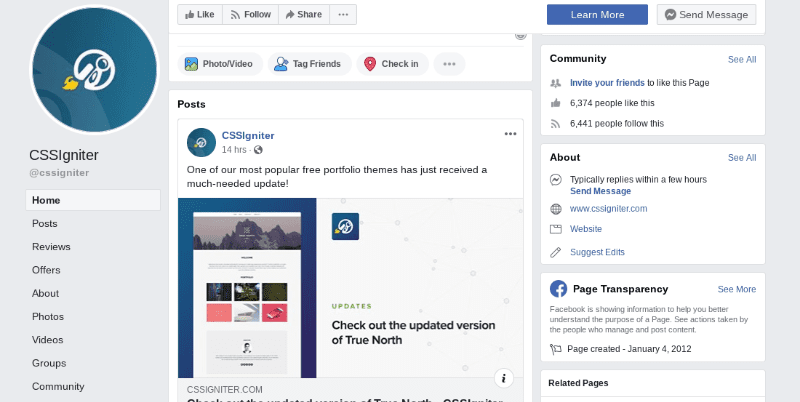Open the Groups sidebar tab
Viewport: 800px width, 402px height.
[49, 363]
